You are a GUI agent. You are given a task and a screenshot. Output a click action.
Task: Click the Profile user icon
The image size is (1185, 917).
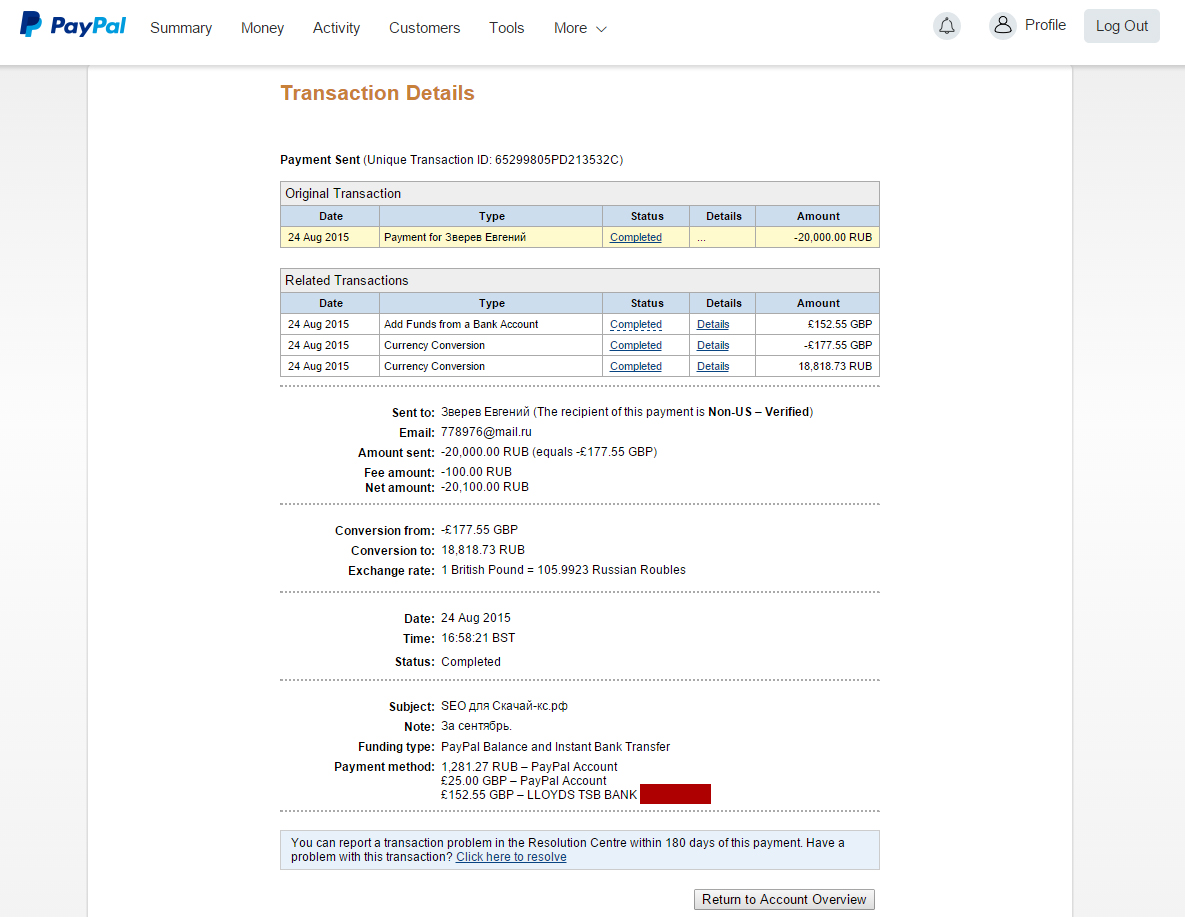tap(1003, 26)
